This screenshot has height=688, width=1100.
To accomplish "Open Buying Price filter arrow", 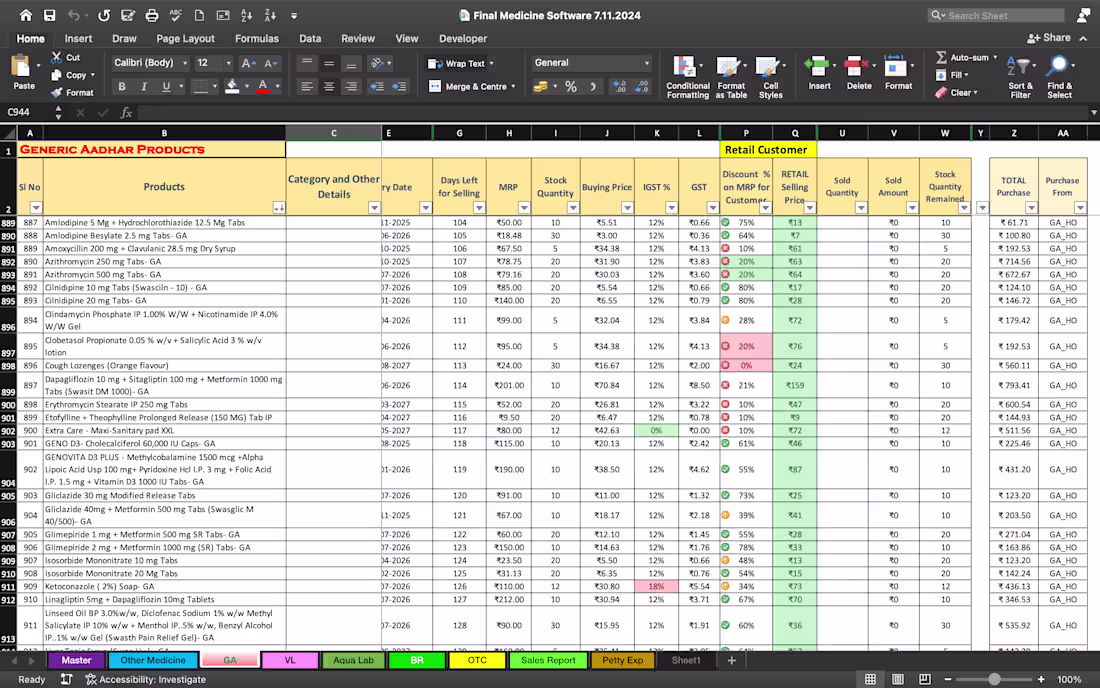I will (627, 208).
